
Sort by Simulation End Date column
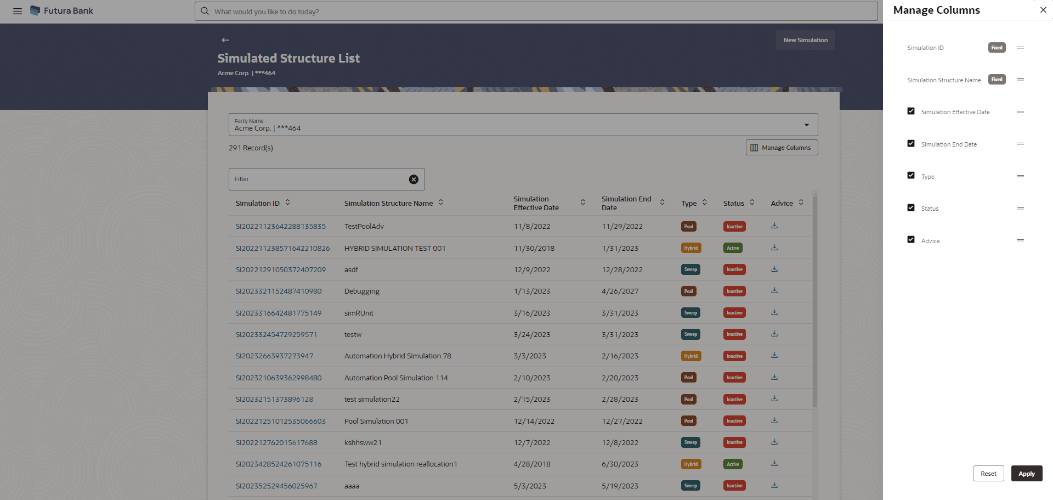(661, 203)
